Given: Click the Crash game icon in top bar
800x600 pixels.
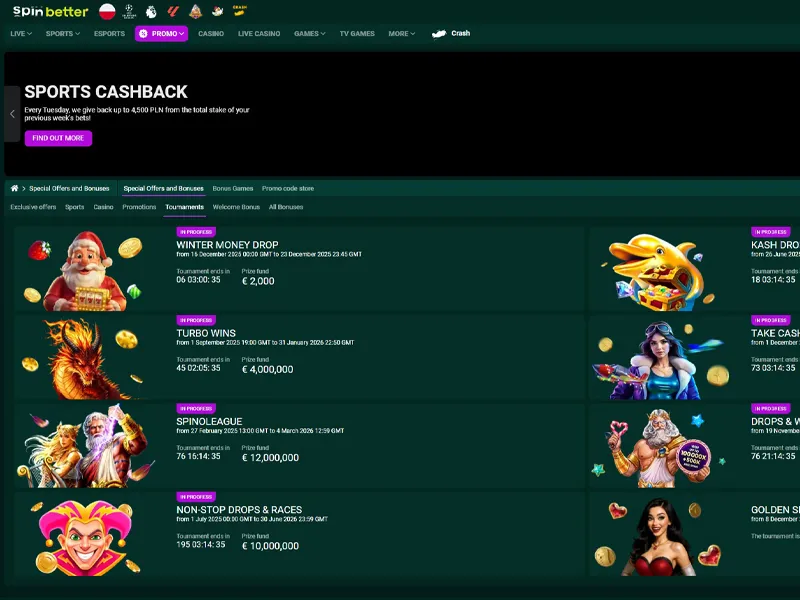Looking at the screenshot, I should pyautogui.click(x=240, y=11).
